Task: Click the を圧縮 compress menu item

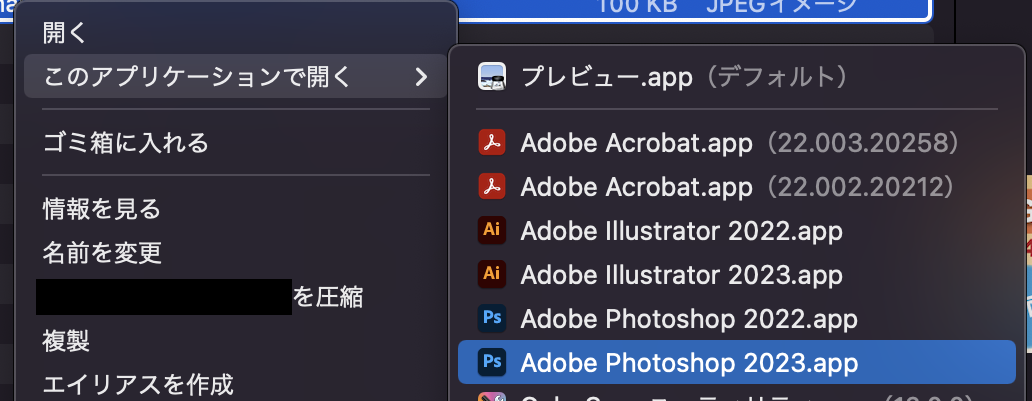Action: (327, 297)
